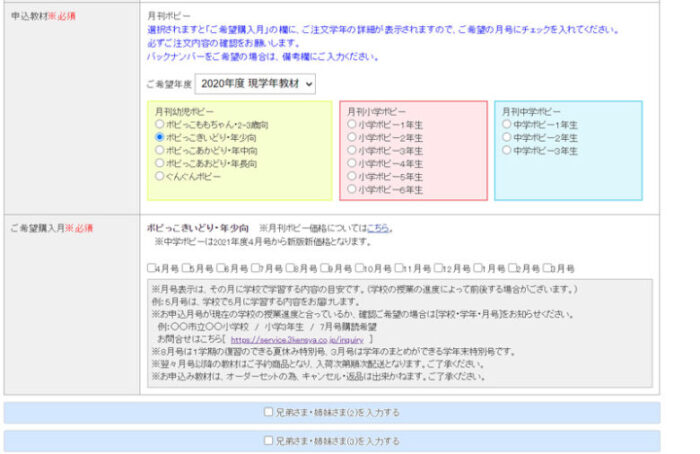Pick 中学ポピー3年生 radio button
This screenshot has width=700, height=454.
[506, 150]
